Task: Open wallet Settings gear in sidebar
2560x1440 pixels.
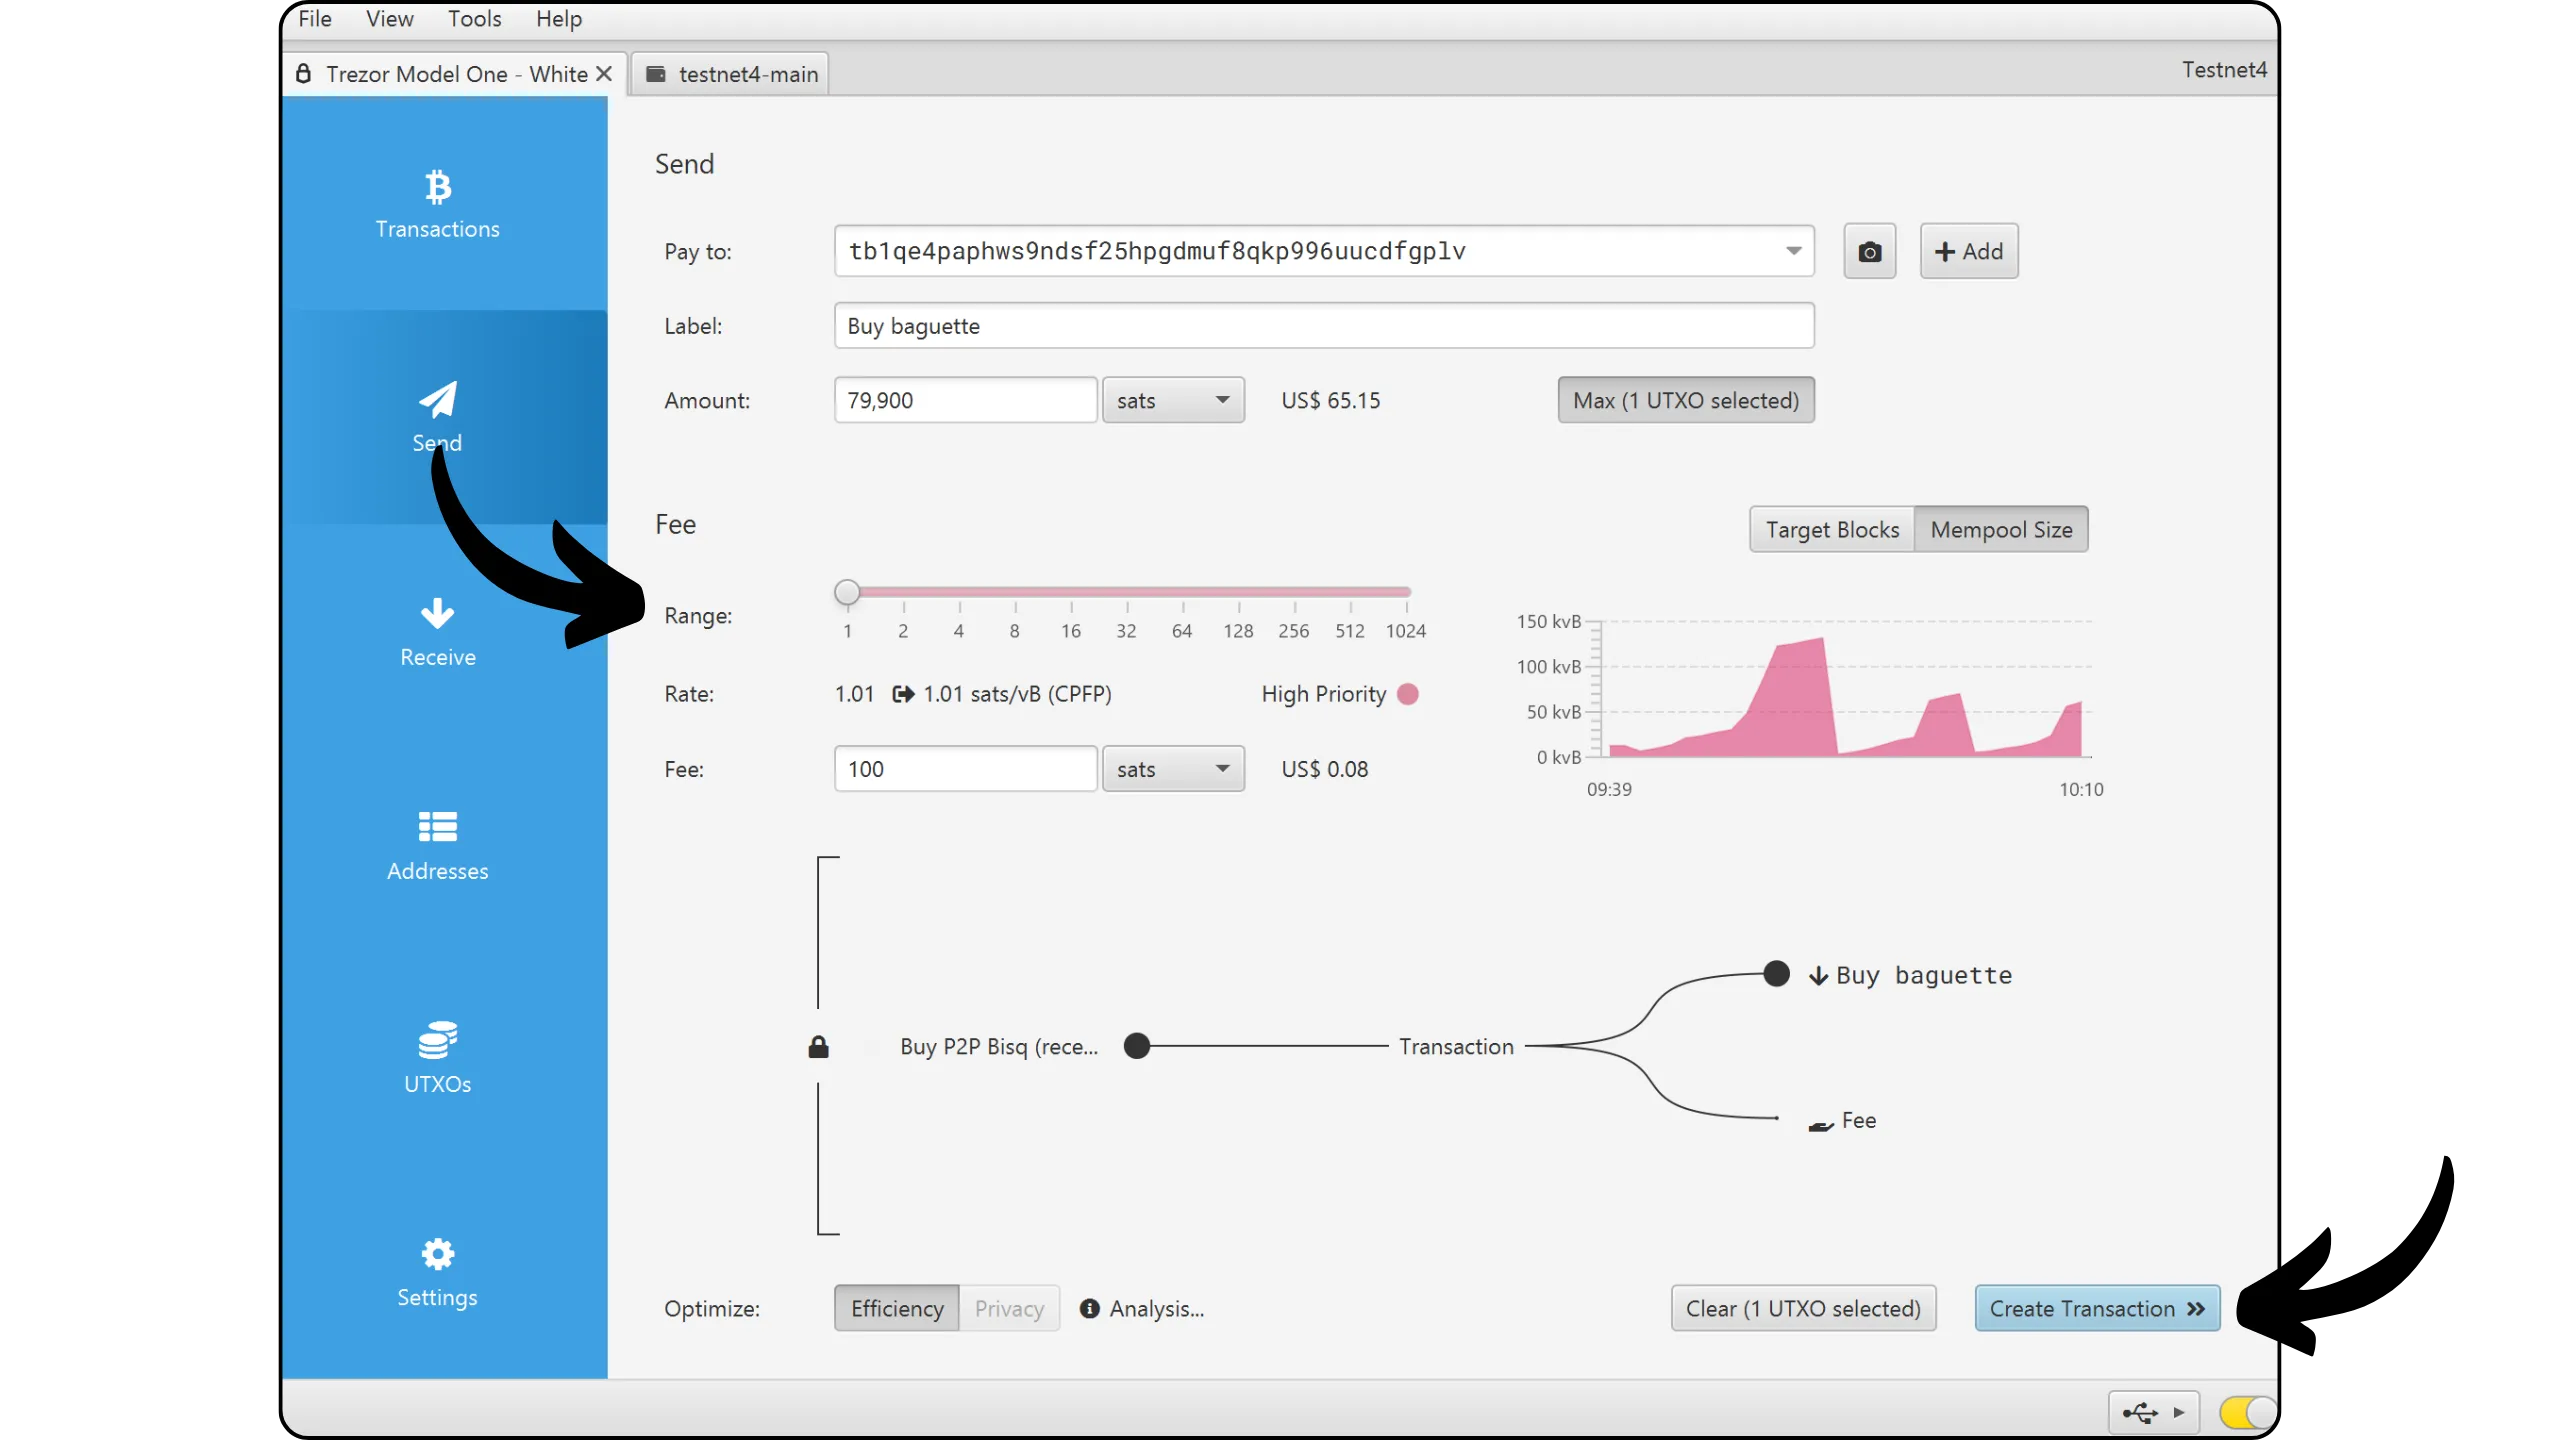Action: click(437, 1254)
